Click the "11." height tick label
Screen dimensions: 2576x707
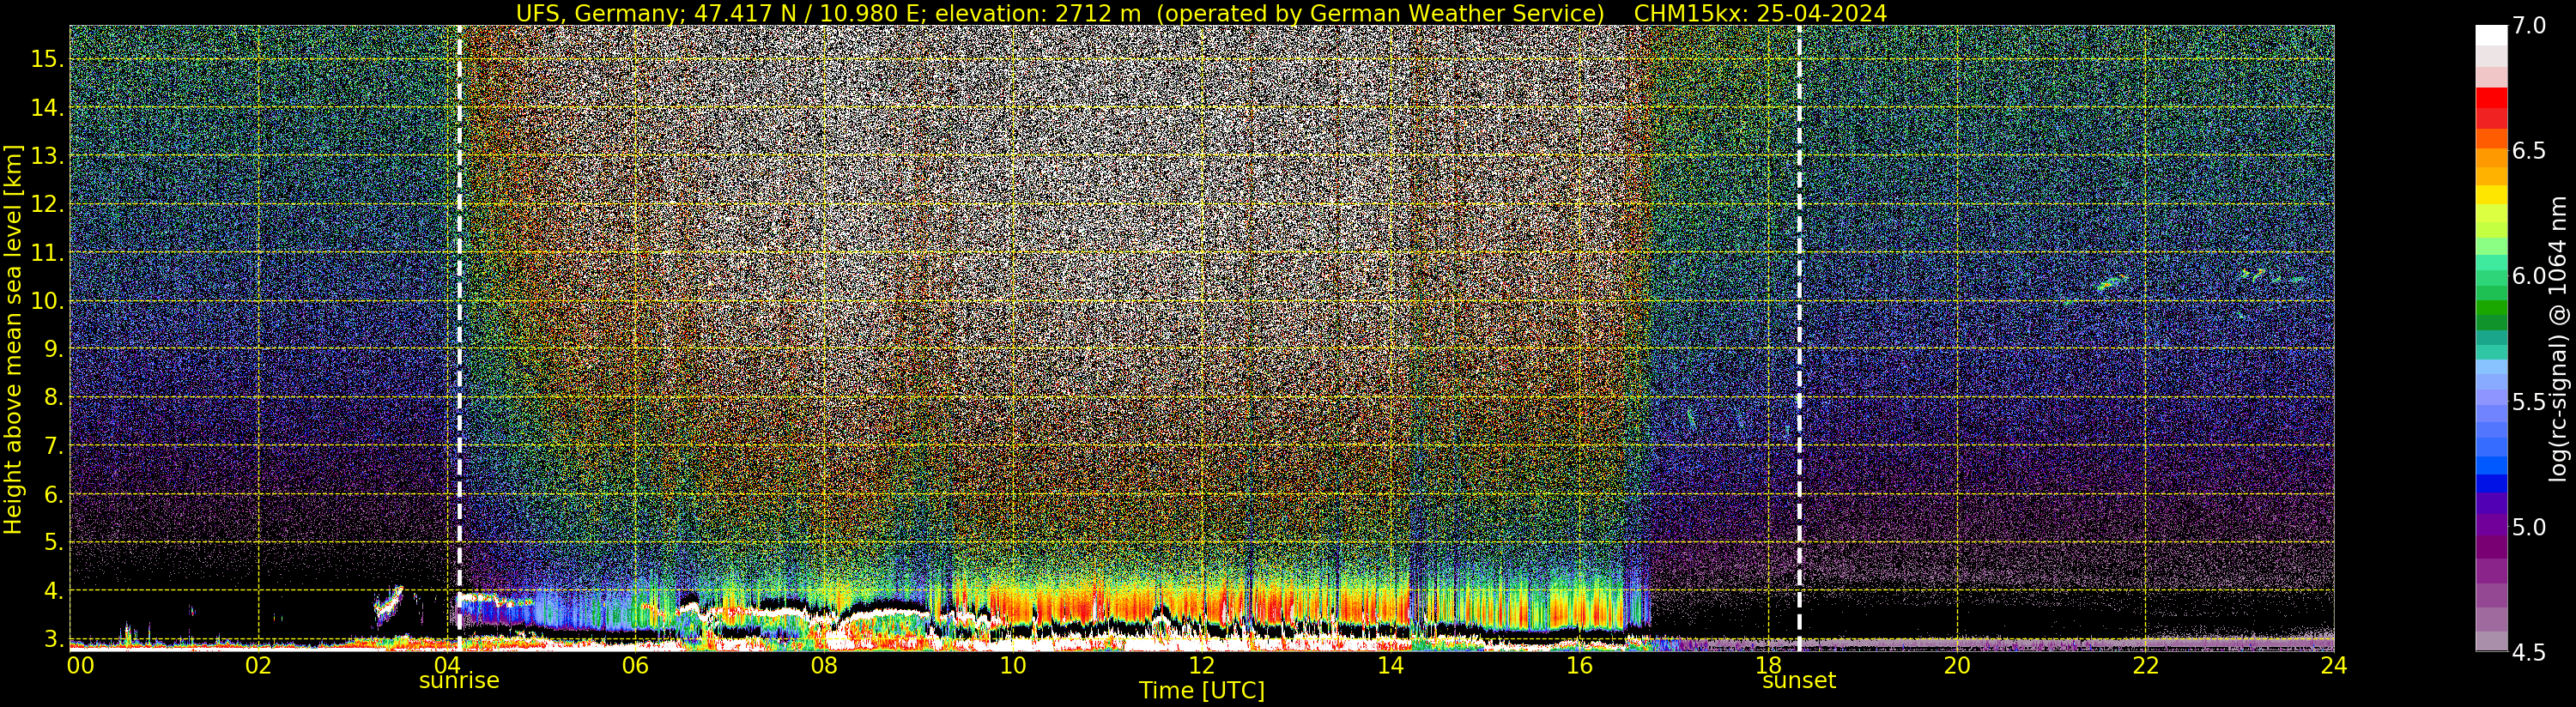tap(47, 253)
